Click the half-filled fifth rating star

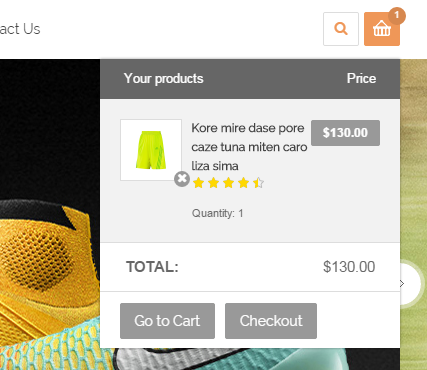(x=258, y=183)
